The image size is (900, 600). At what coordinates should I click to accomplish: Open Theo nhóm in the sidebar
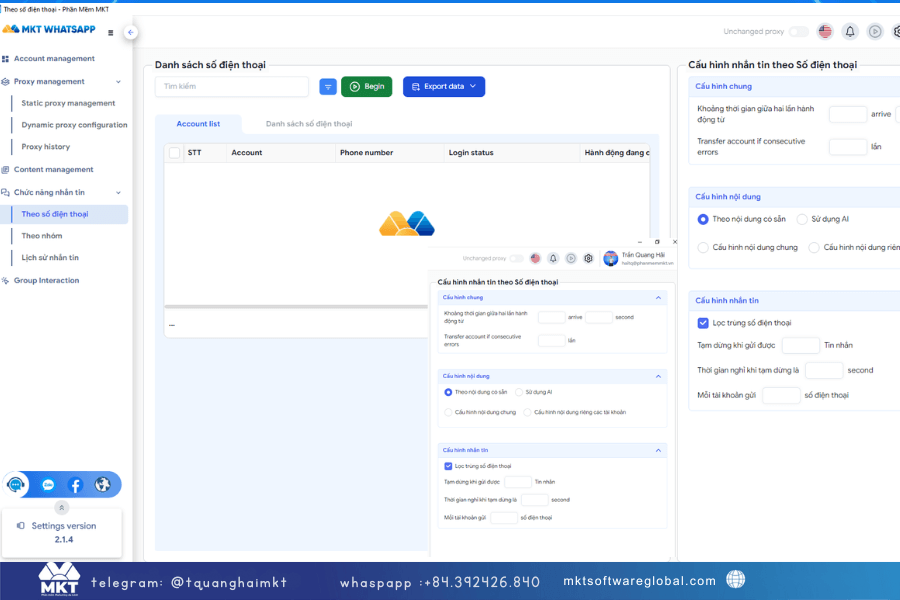pyautogui.click(x=42, y=236)
